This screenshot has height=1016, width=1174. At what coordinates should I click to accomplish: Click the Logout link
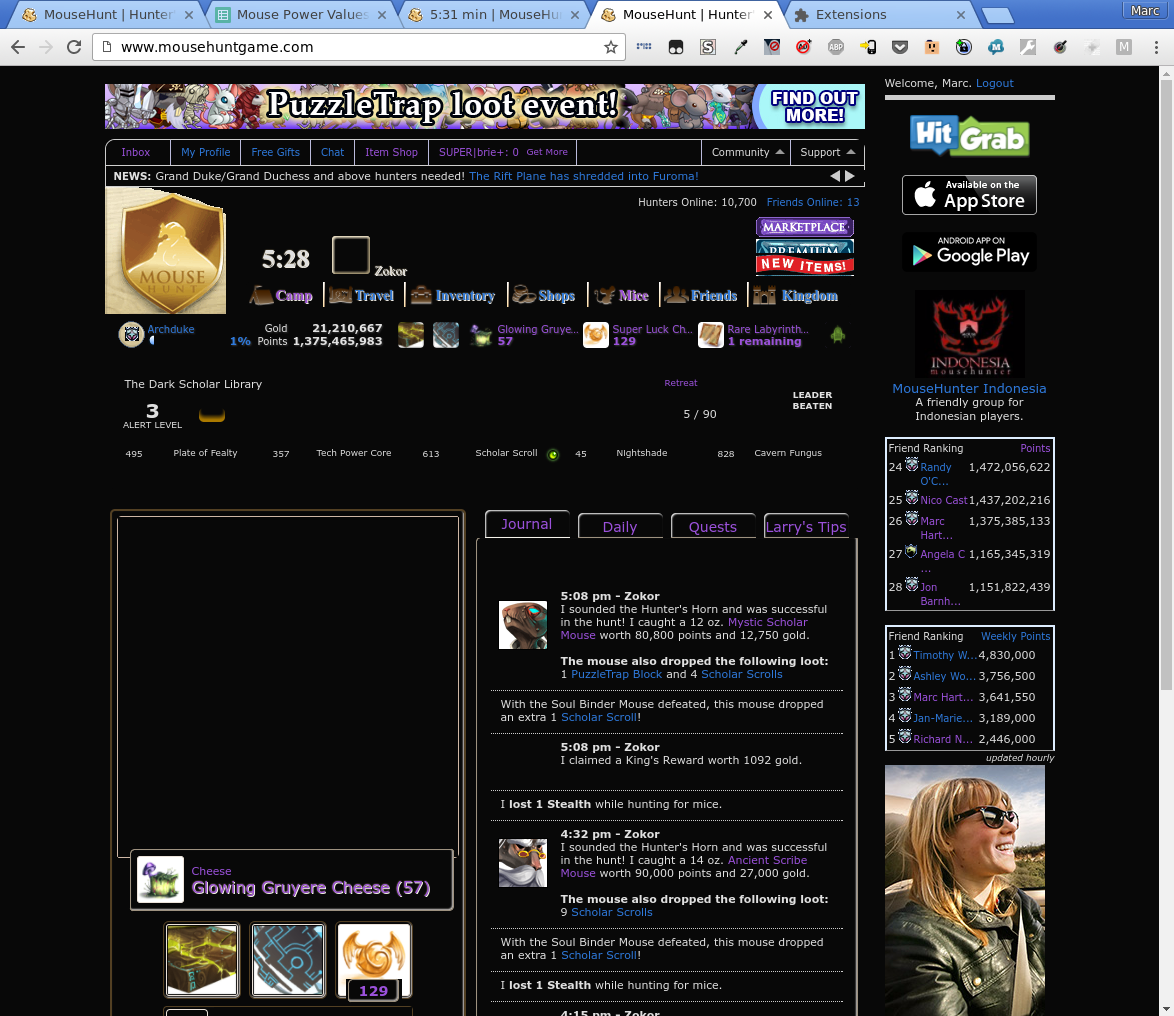[x=994, y=83]
